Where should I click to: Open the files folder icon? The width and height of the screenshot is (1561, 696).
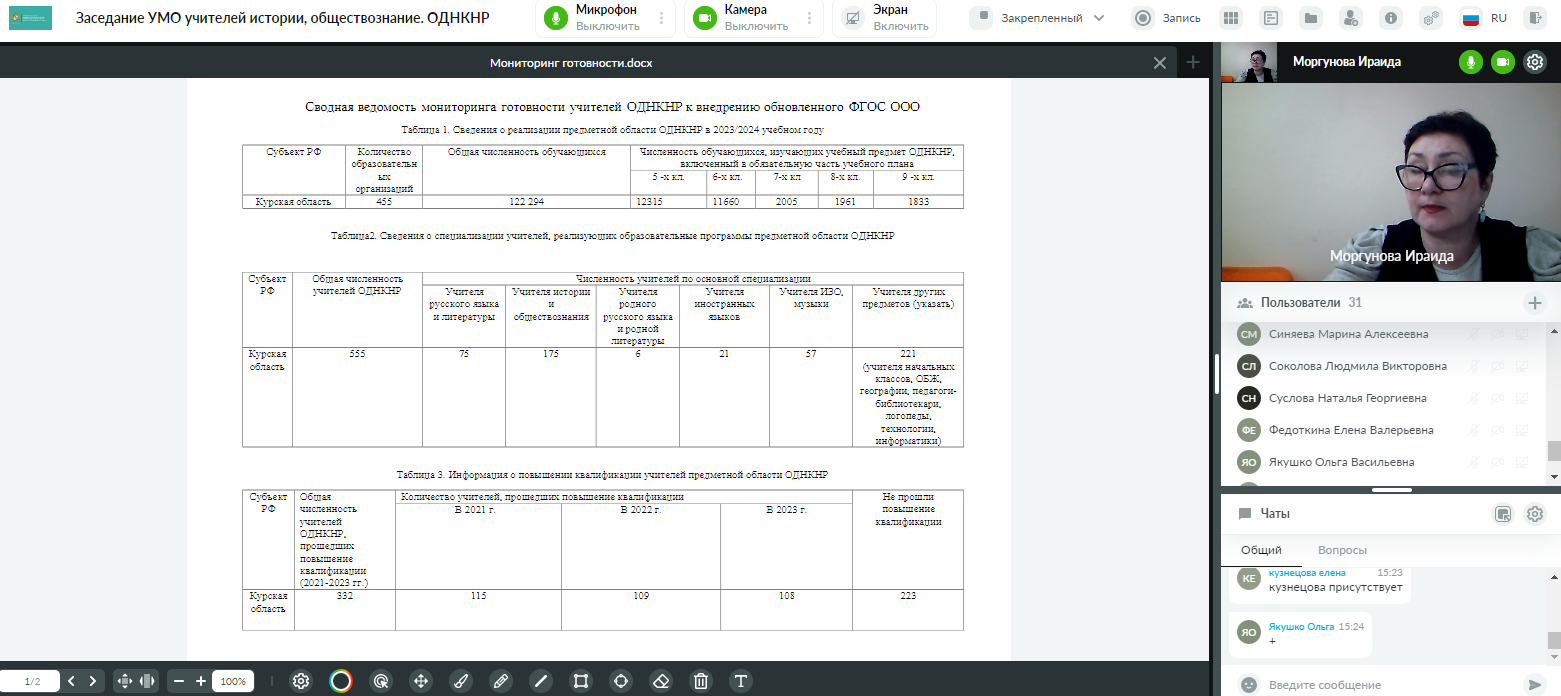point(1311,18)
